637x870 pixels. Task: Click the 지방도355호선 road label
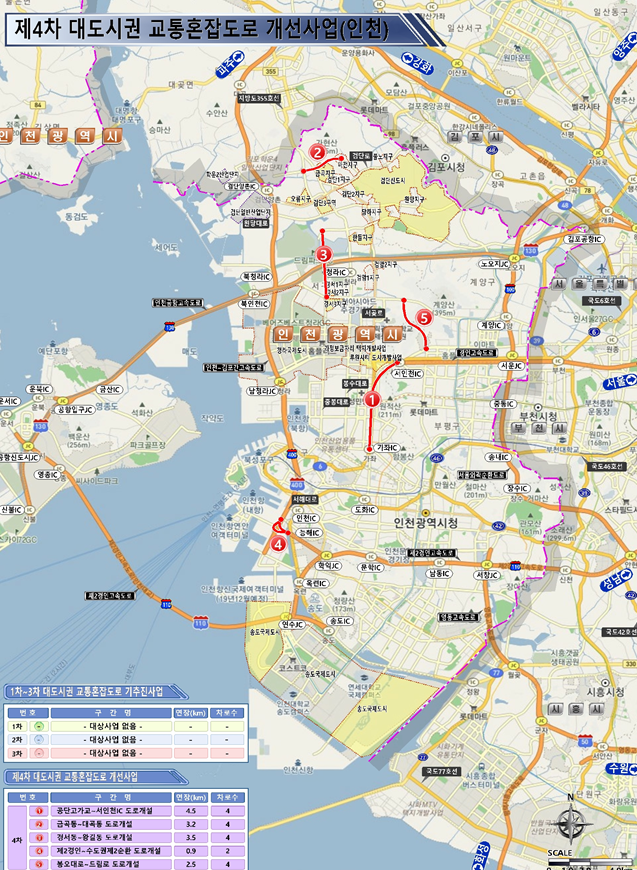(x=259, y=98)
